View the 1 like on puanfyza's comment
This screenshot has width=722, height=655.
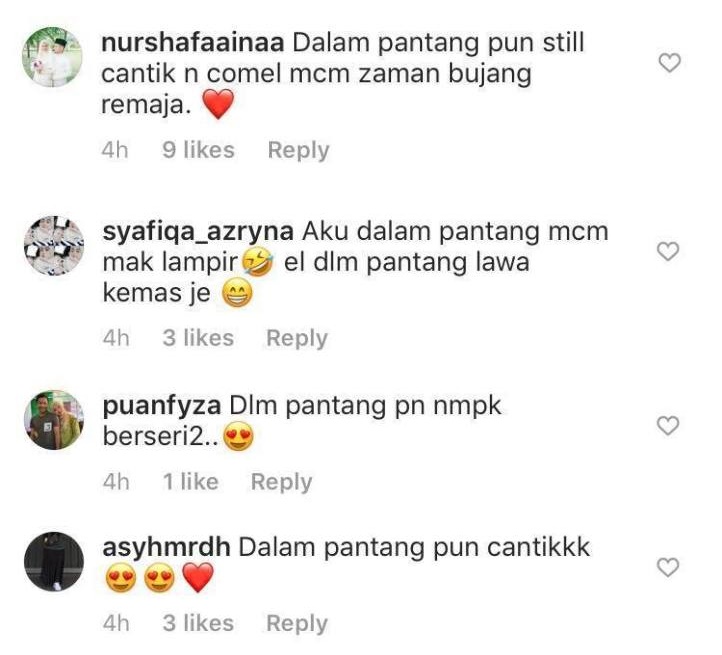tap(191, 481)
